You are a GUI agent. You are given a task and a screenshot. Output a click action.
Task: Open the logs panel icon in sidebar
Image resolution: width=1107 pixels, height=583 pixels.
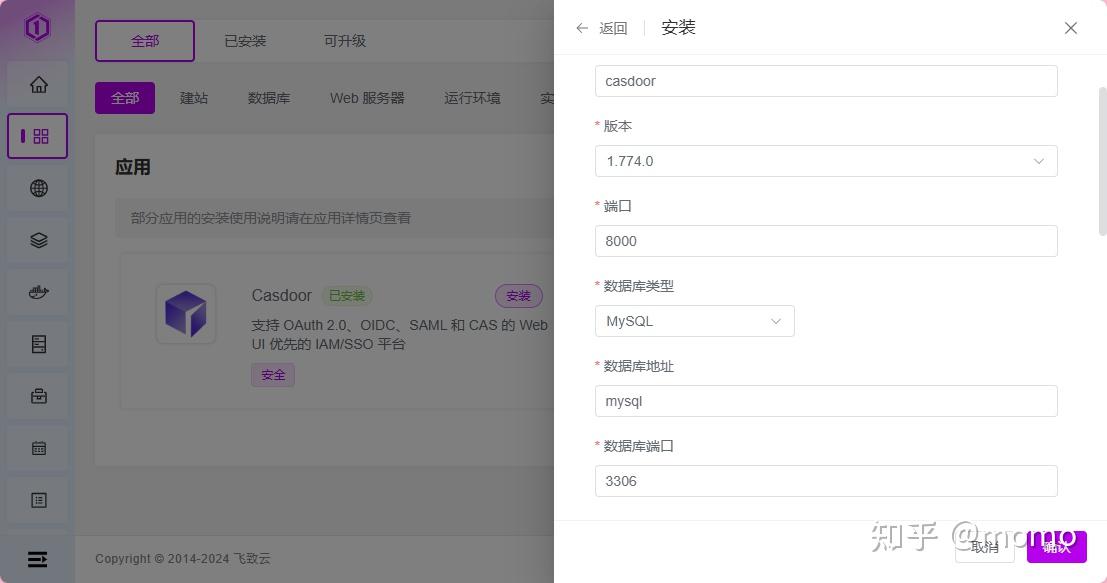point(37,499)
